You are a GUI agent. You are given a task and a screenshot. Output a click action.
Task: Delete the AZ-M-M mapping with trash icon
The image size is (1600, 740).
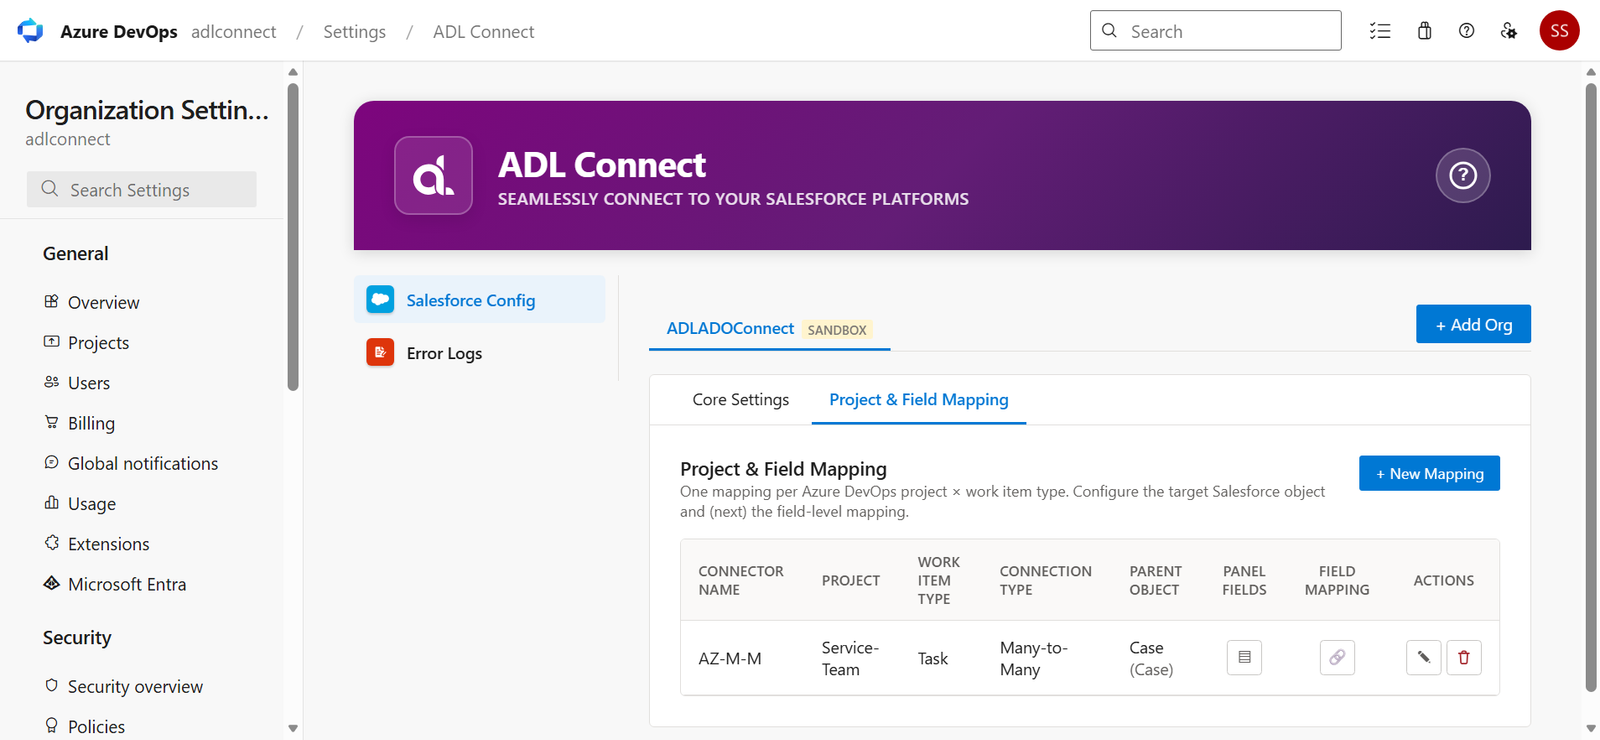point(1464,657)
